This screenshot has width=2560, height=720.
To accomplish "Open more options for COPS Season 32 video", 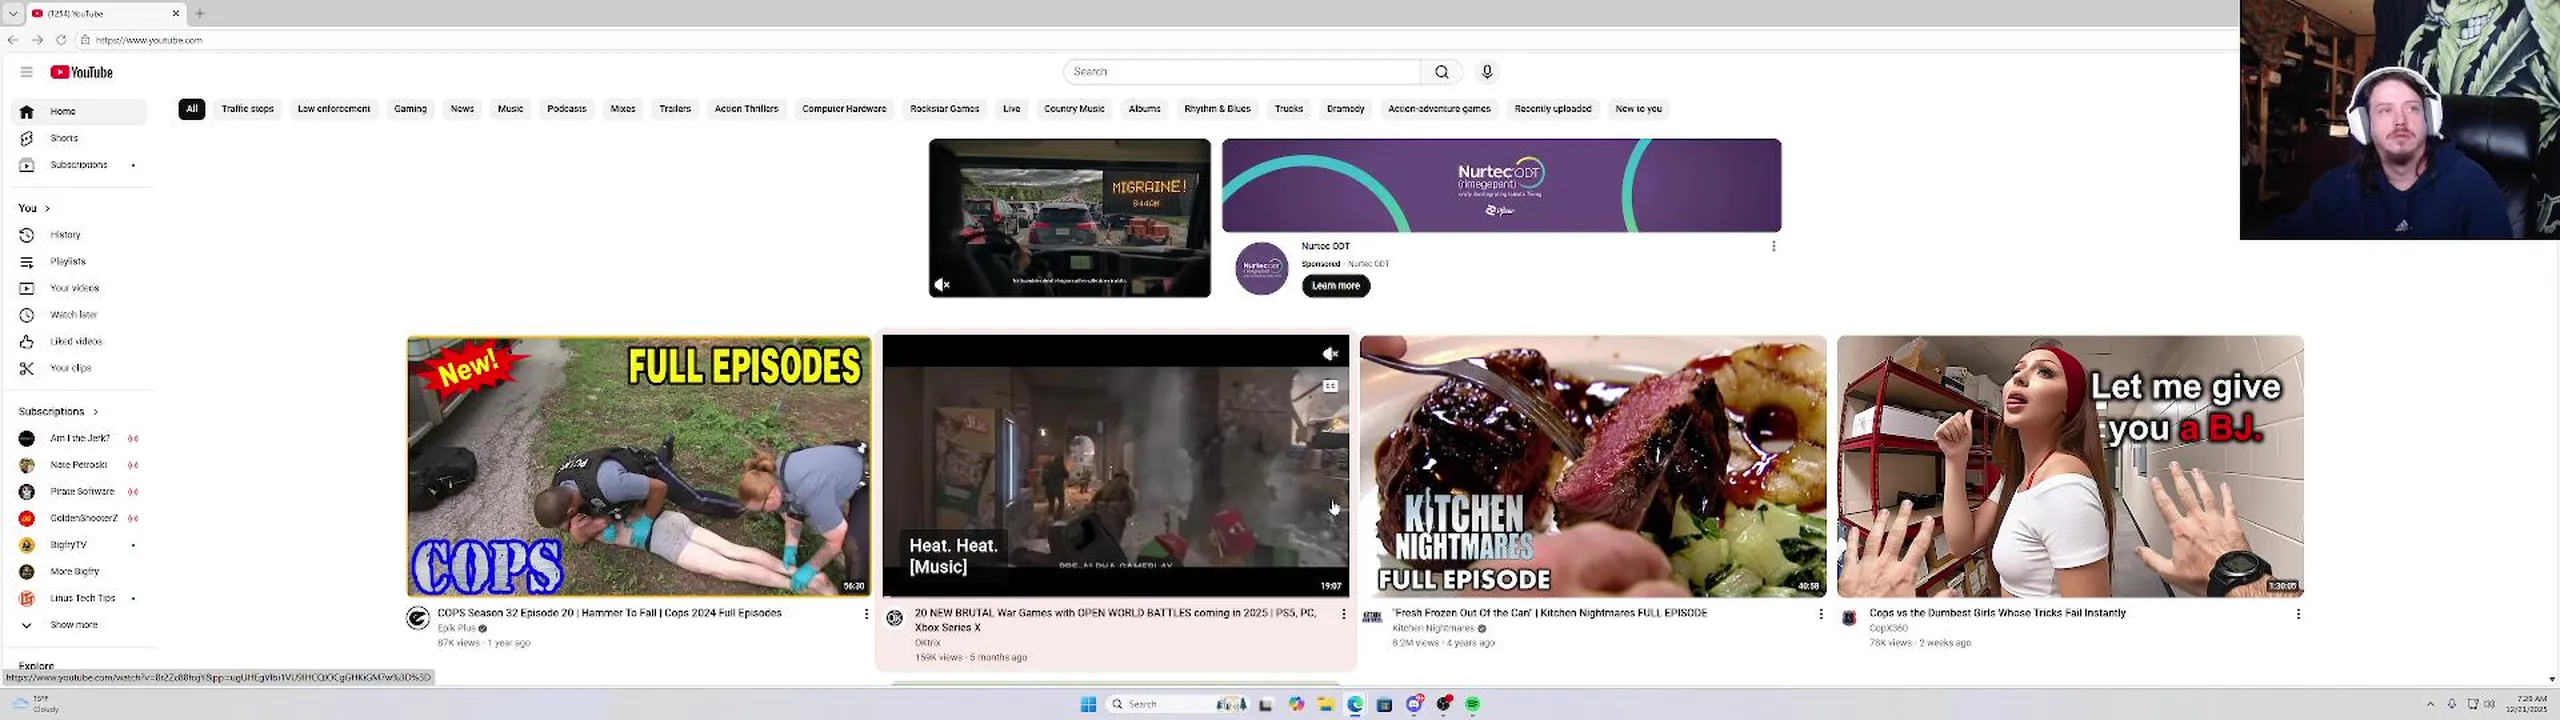I will (x=866, y=614).
